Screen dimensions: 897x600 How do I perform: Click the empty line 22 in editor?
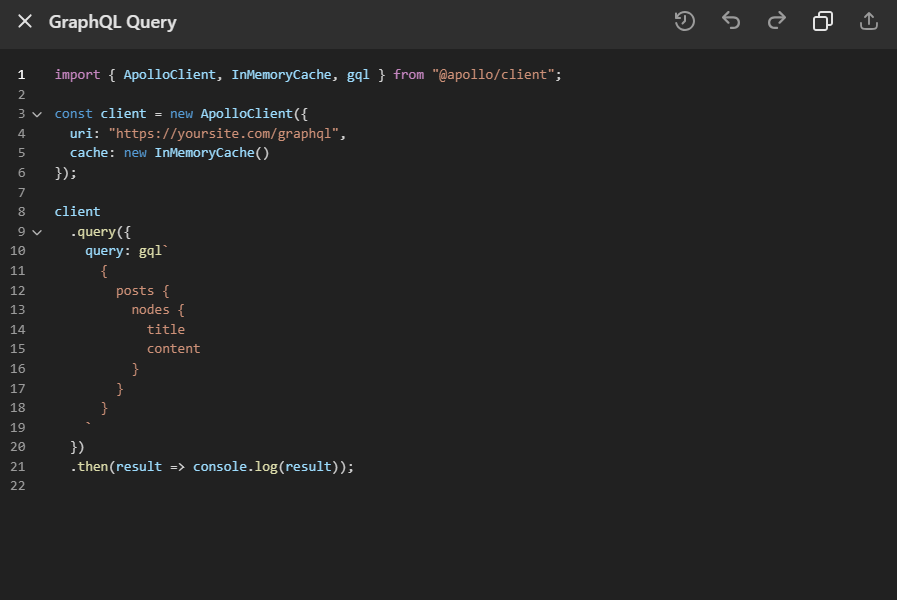(300, 486)
